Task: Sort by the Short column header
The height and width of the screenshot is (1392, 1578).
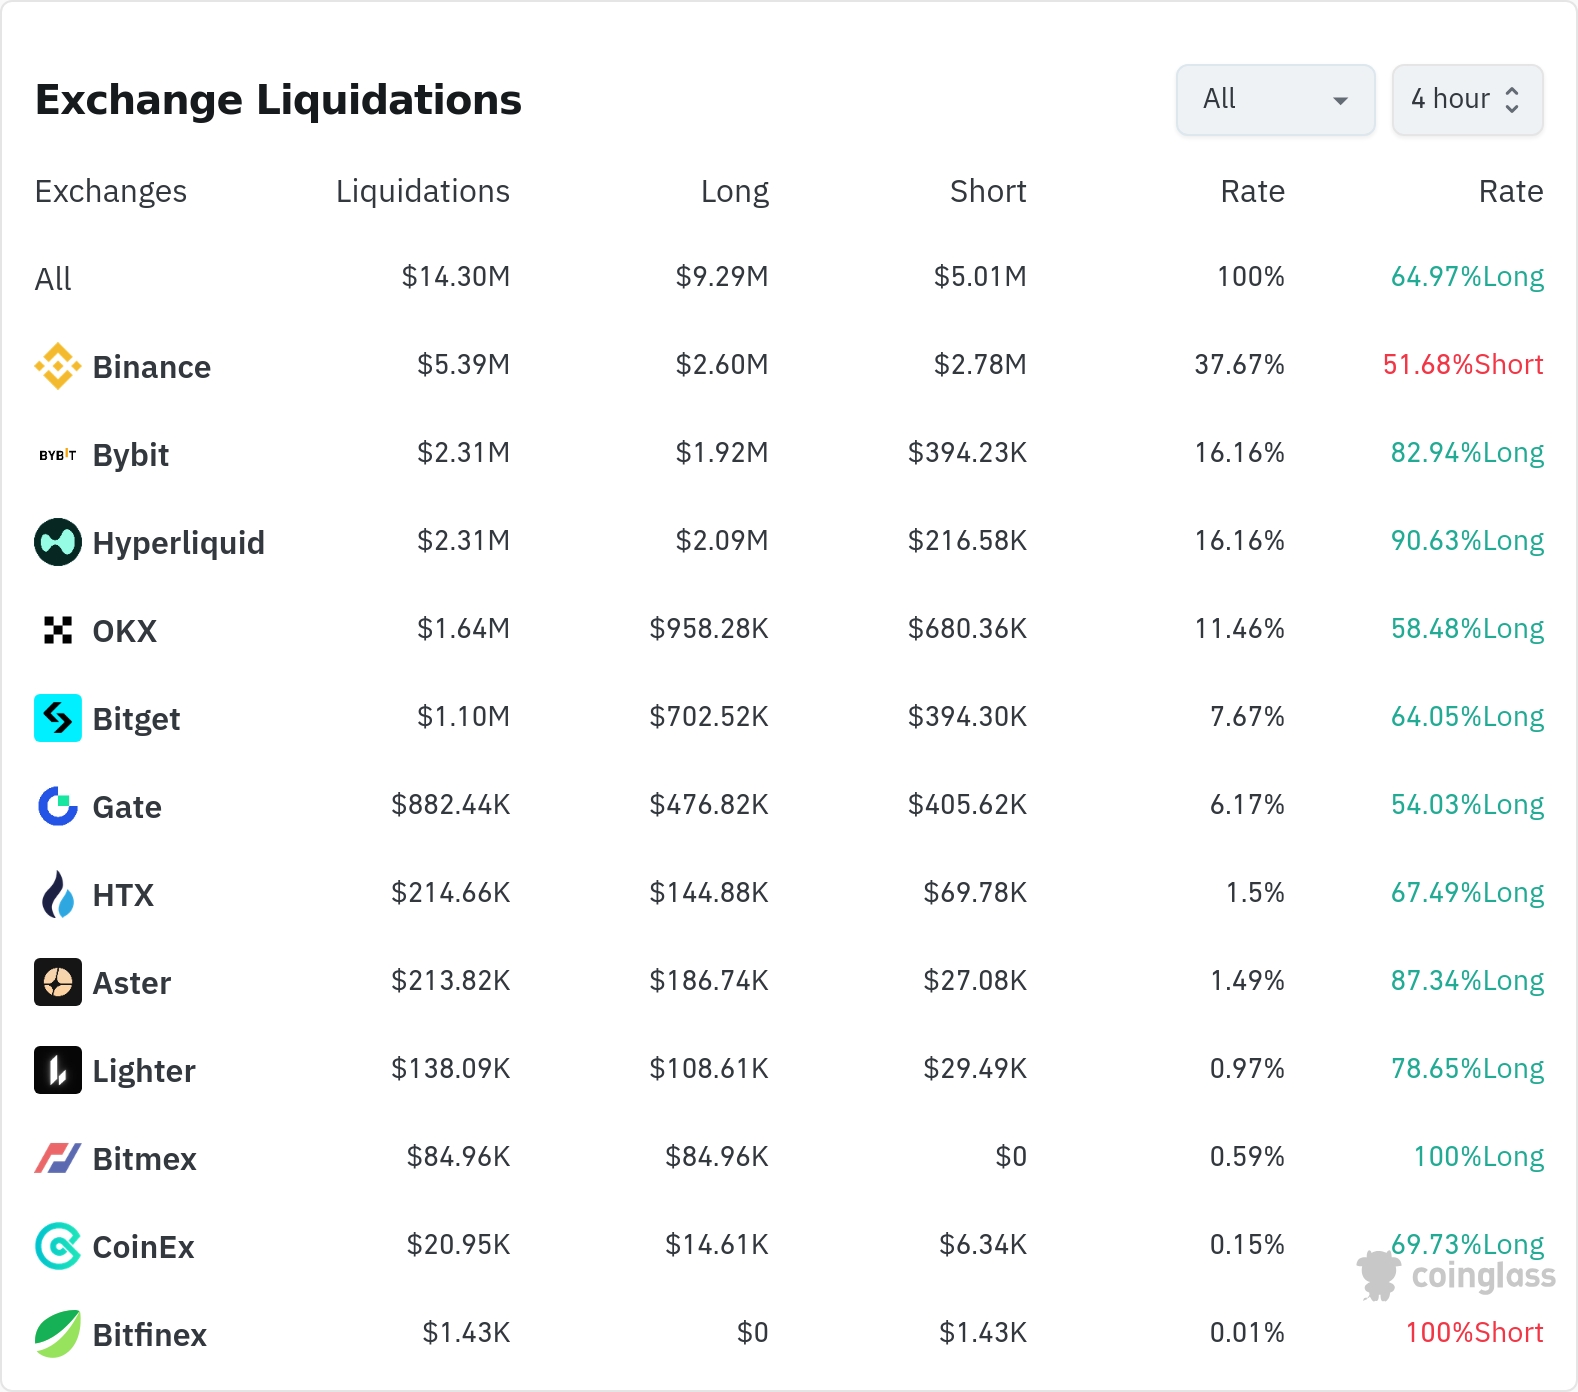Action: pyautogui.click(x=987, y=191)
